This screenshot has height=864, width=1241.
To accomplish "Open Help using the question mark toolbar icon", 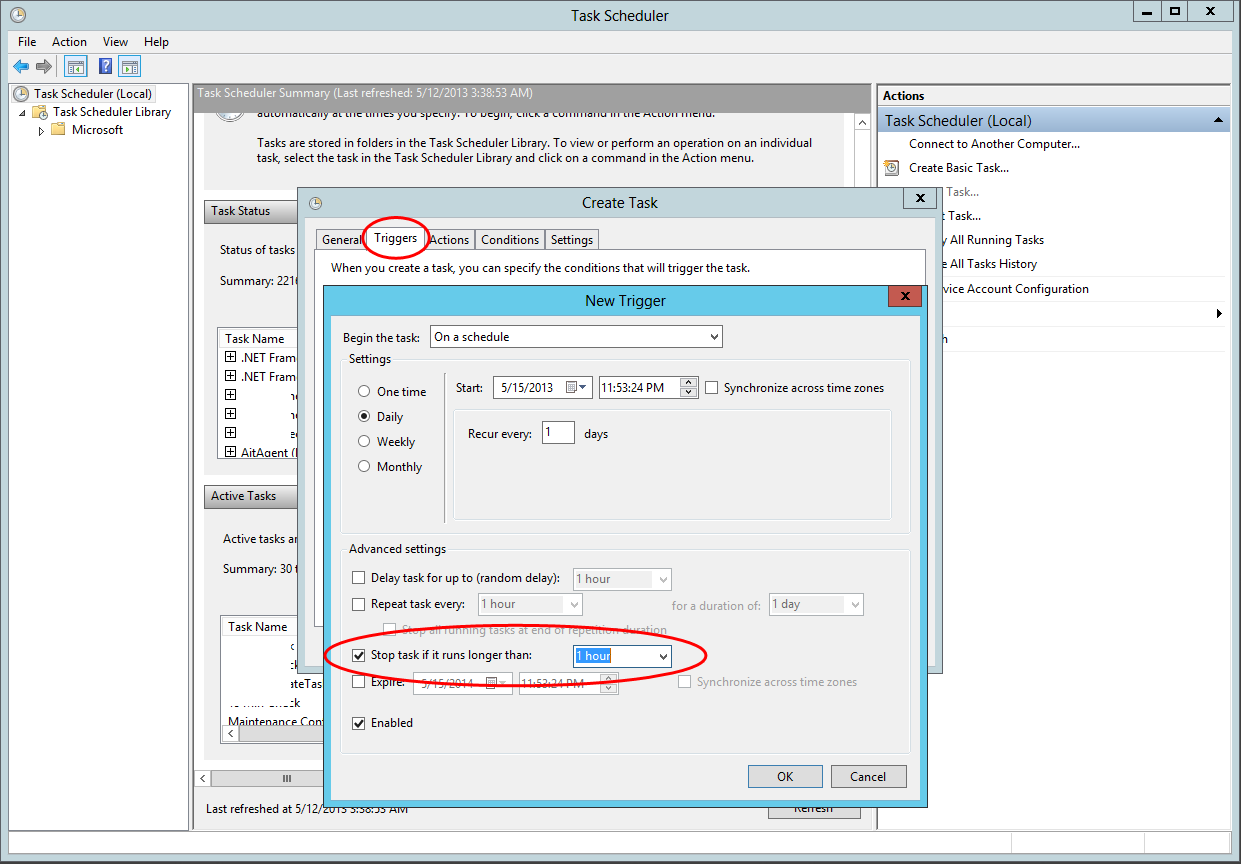I will click(x=105, y=66).
